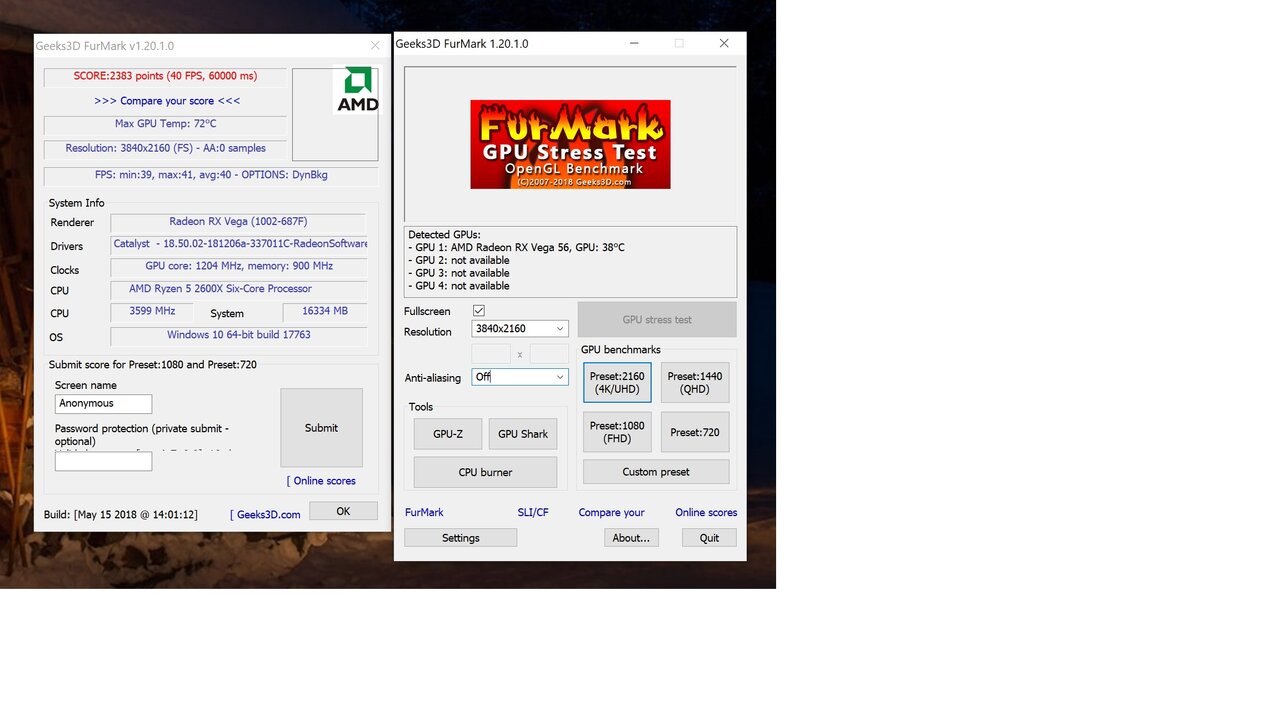This screenshot has height=720, width=1280.
Task: Click the SCORE:2383 points text
Action: click(x=165, y=76)
